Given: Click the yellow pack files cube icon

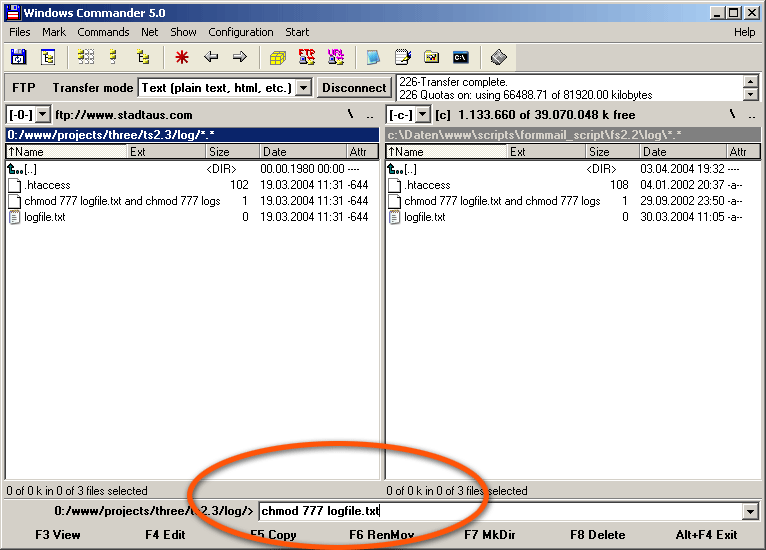Looking at the screenshot, I should tap(277, 58).
